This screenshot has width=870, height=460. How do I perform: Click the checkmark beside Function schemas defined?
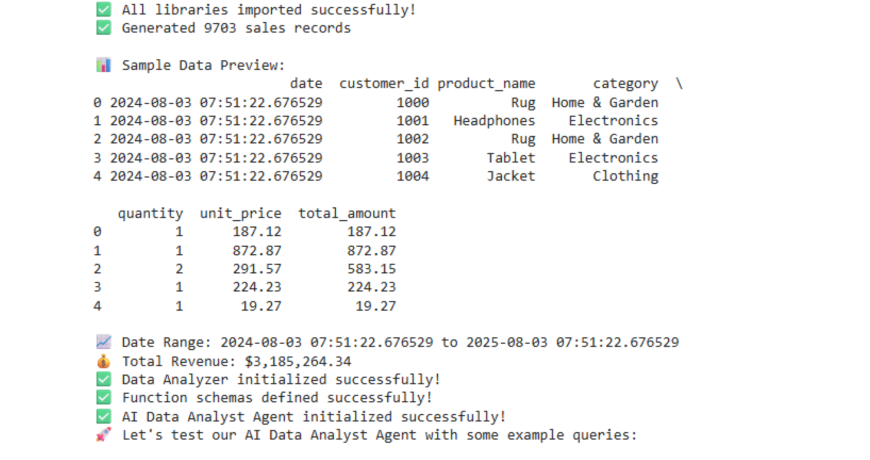click(x=103, y=397)
